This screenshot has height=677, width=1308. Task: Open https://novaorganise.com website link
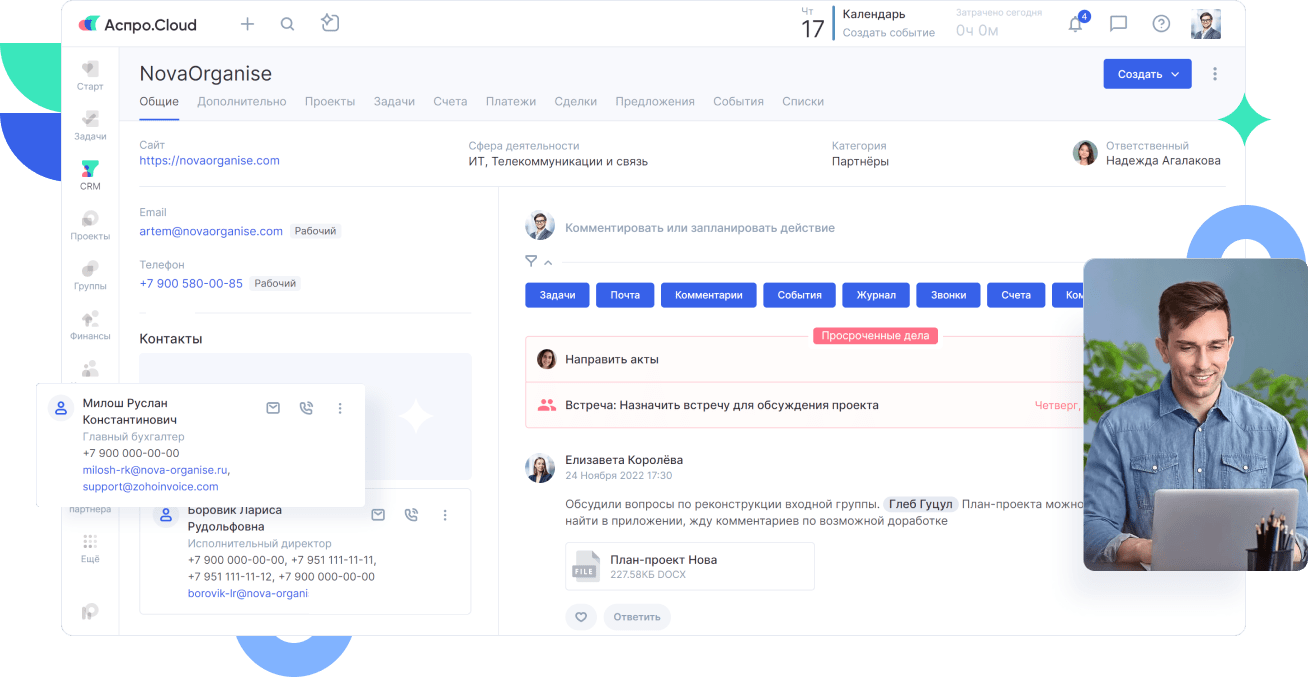(x=209, y=160)
